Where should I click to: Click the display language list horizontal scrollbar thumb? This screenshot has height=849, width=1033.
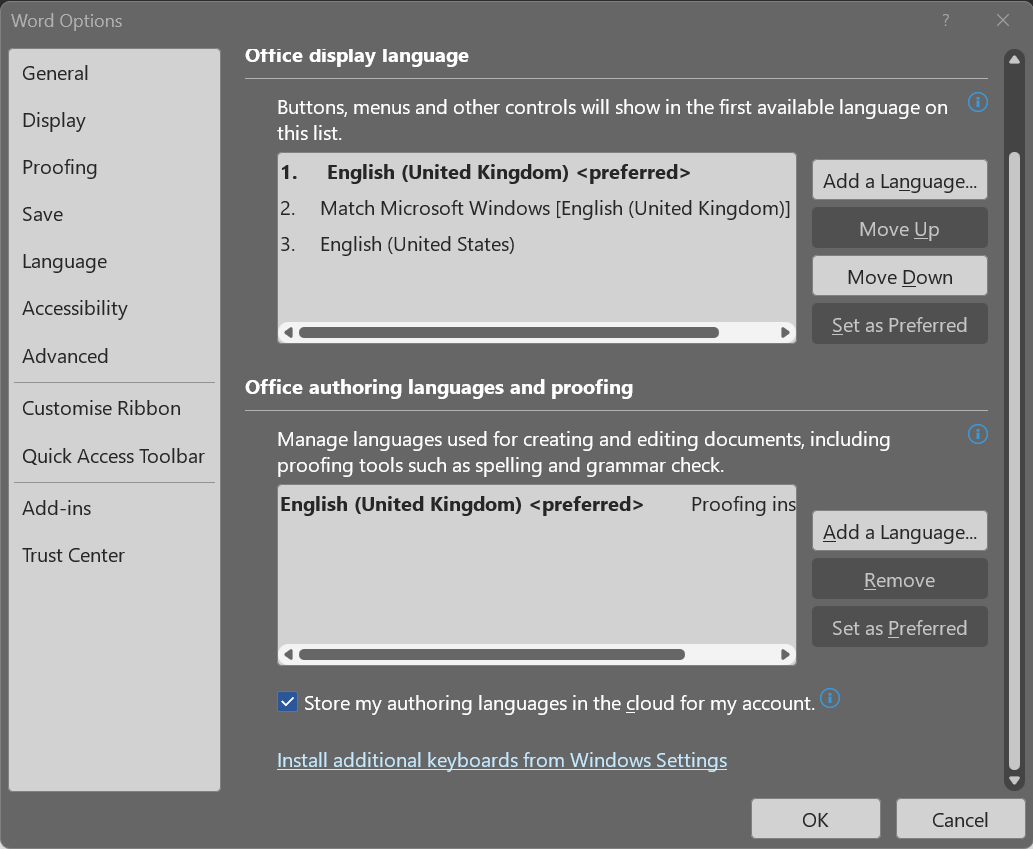509,333
